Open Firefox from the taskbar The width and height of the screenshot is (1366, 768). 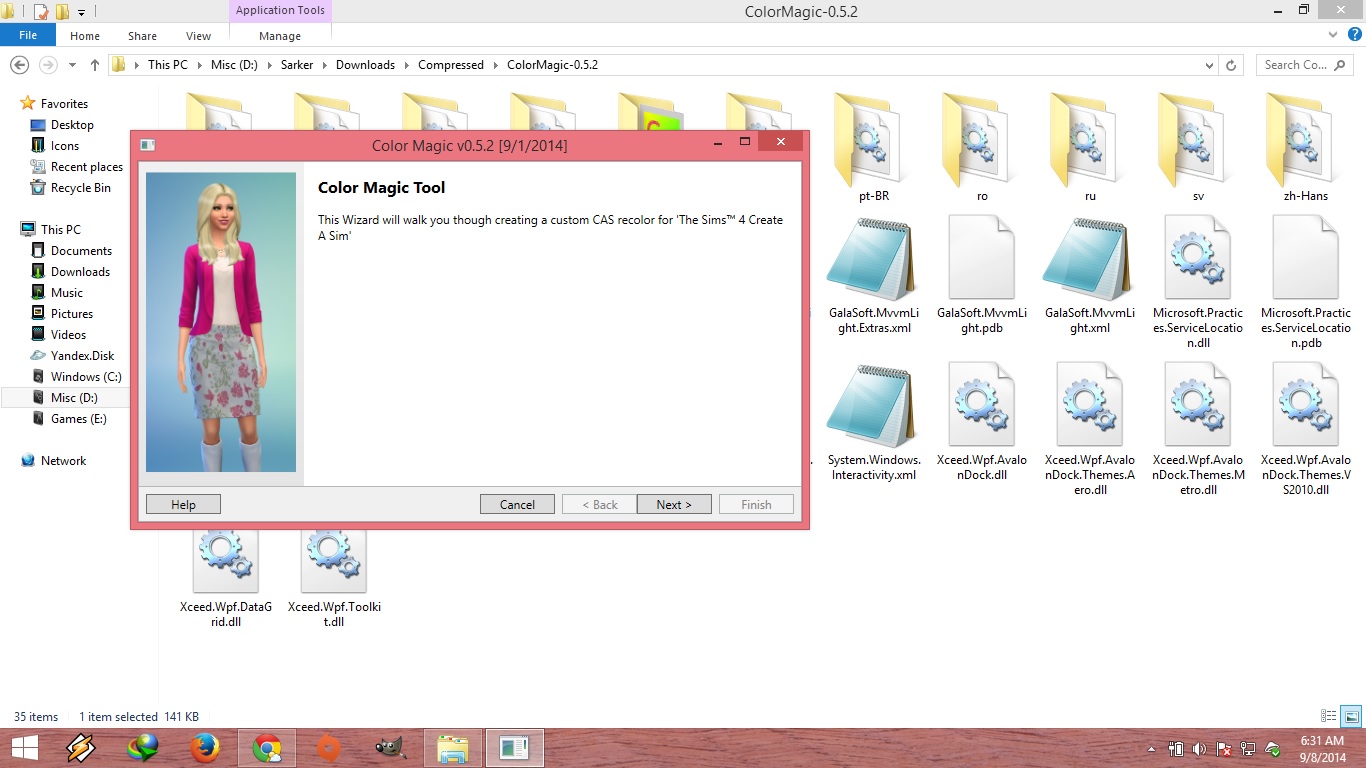205,748
